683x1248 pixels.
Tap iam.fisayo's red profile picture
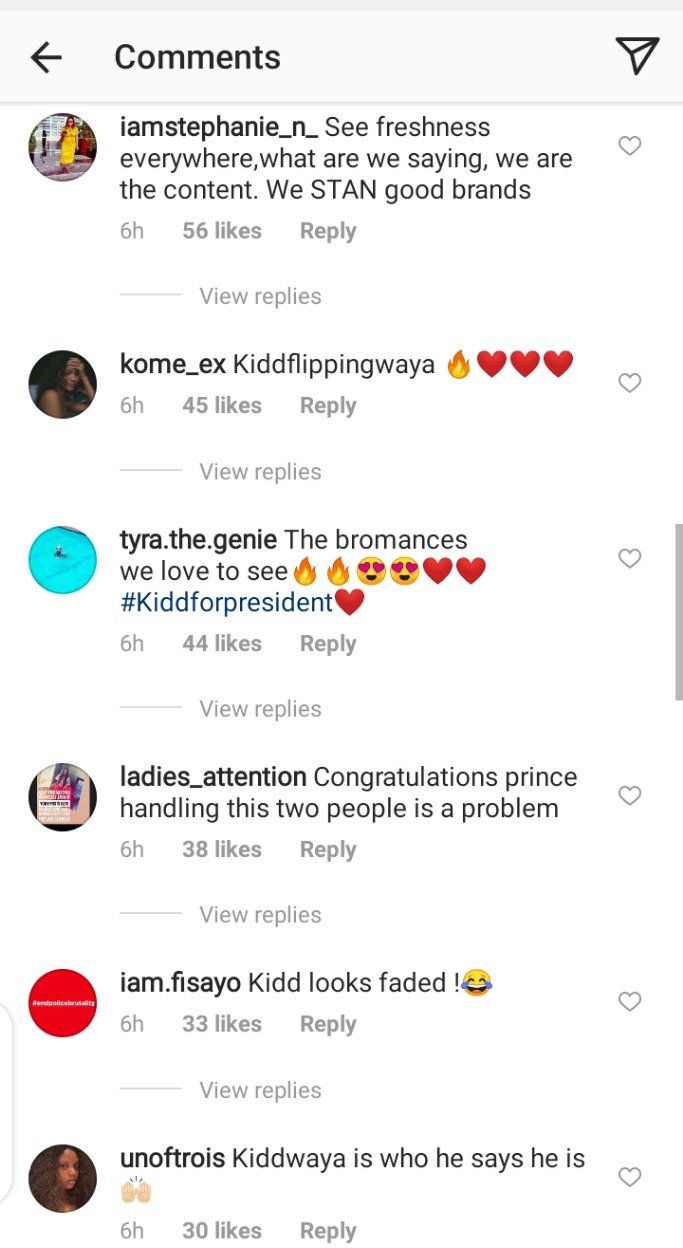[62, 1002]
